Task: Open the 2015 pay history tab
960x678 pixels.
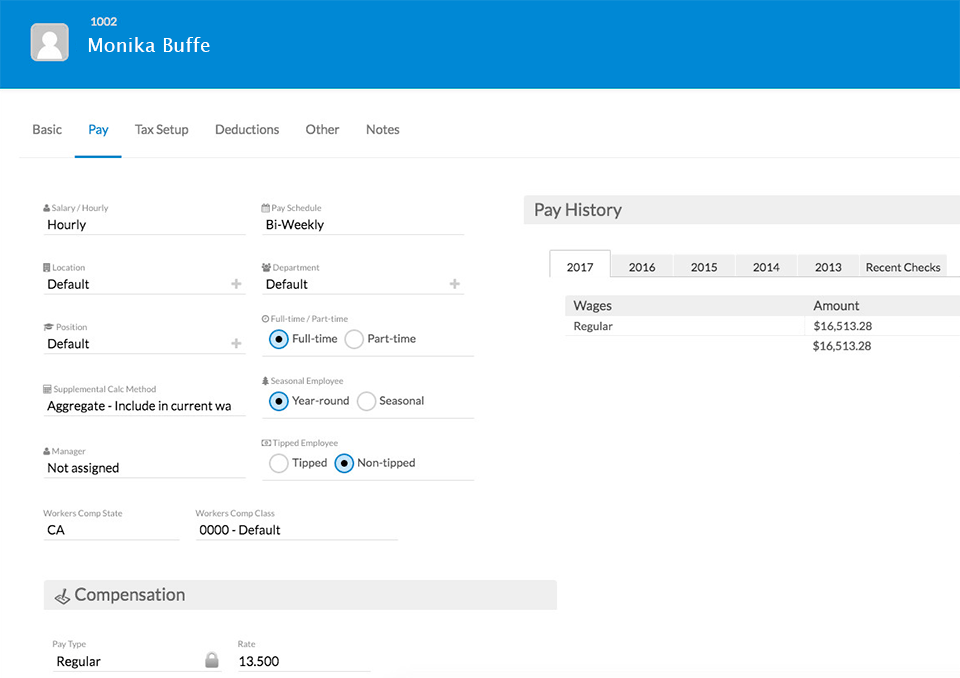Action: click(703, 266)
